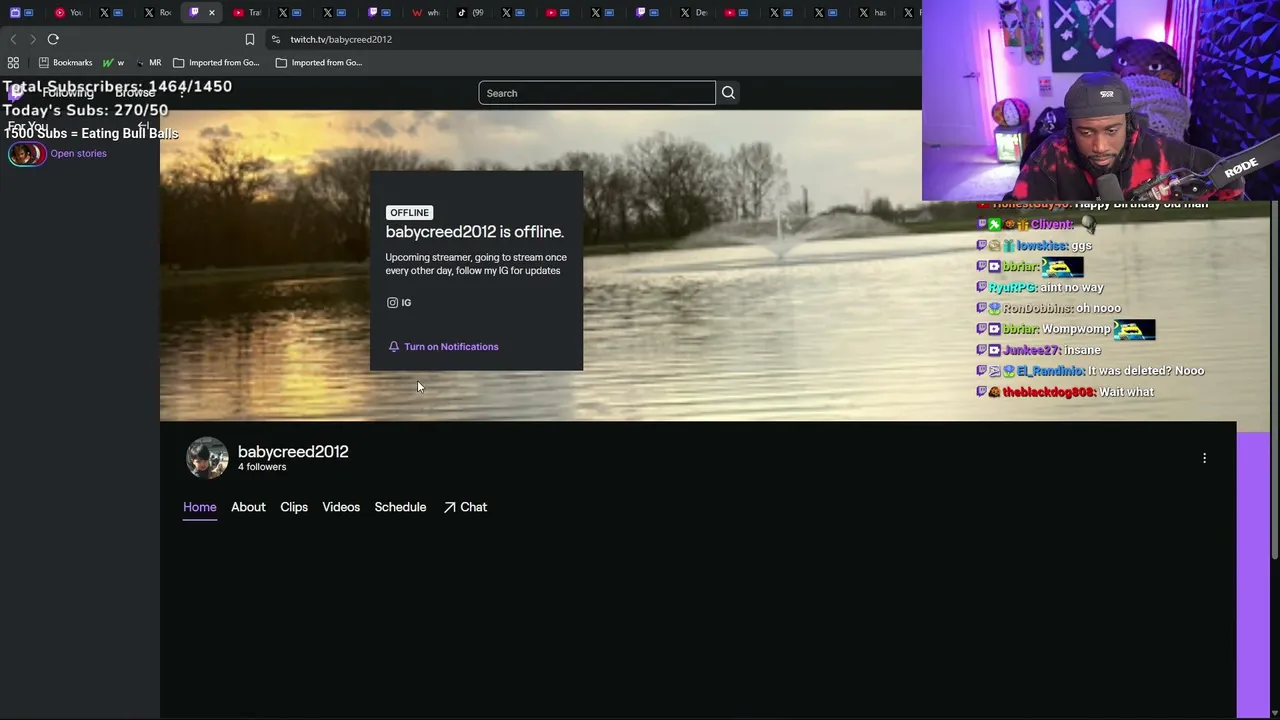Open the babycreed2012 channel avatar
This screenshot has height=720, width=1280.
(x=207, y=458)
